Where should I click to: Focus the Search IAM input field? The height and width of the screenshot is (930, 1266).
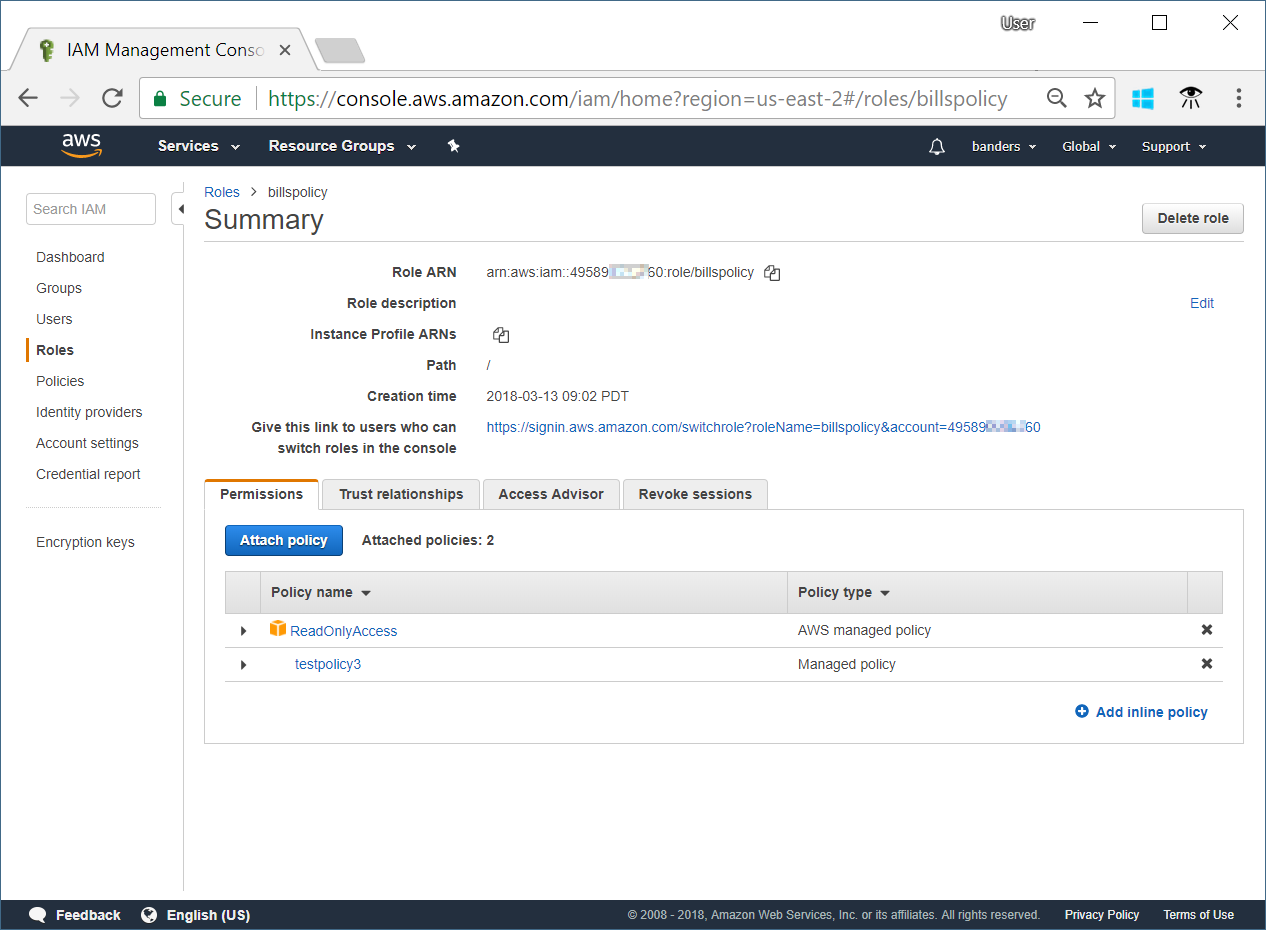tap(91, 209)
